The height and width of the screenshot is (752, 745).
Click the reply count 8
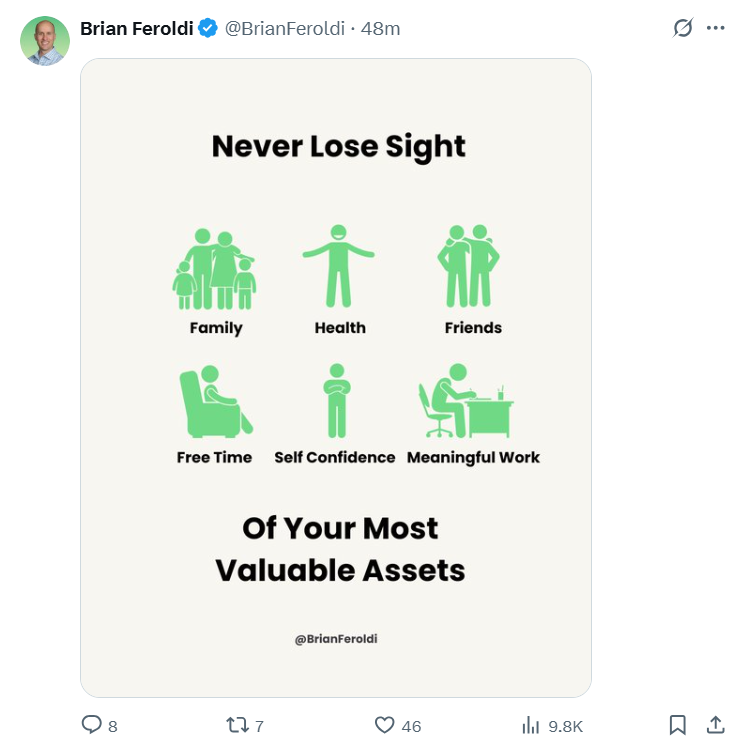coord(113,727)
